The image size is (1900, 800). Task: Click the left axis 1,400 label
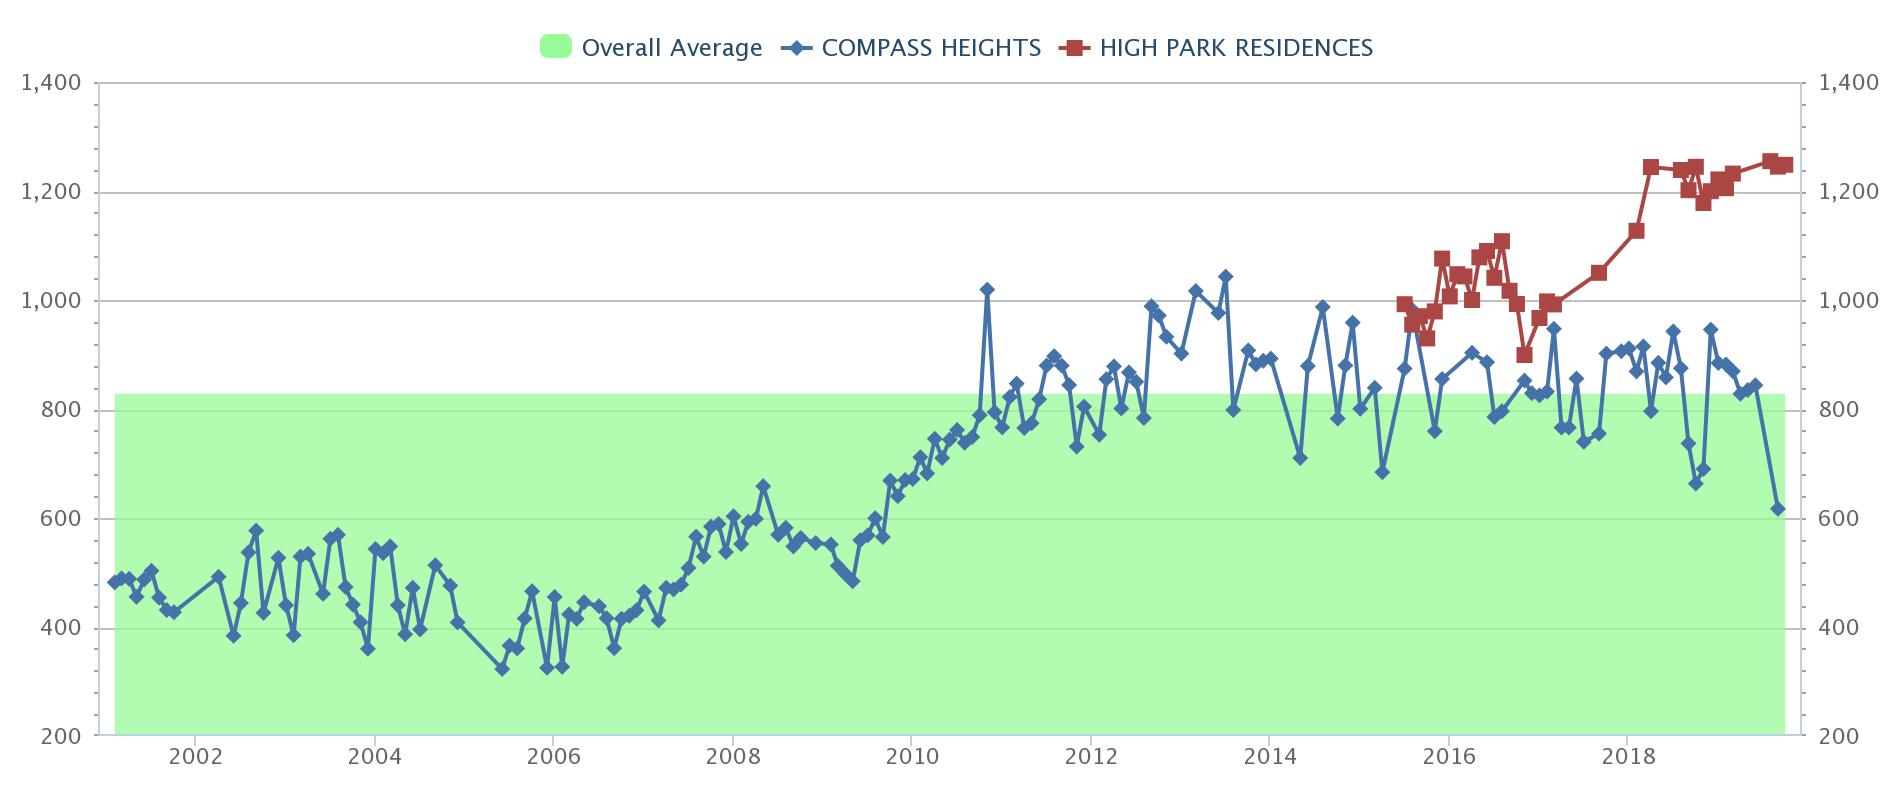[x=51, y=83]
